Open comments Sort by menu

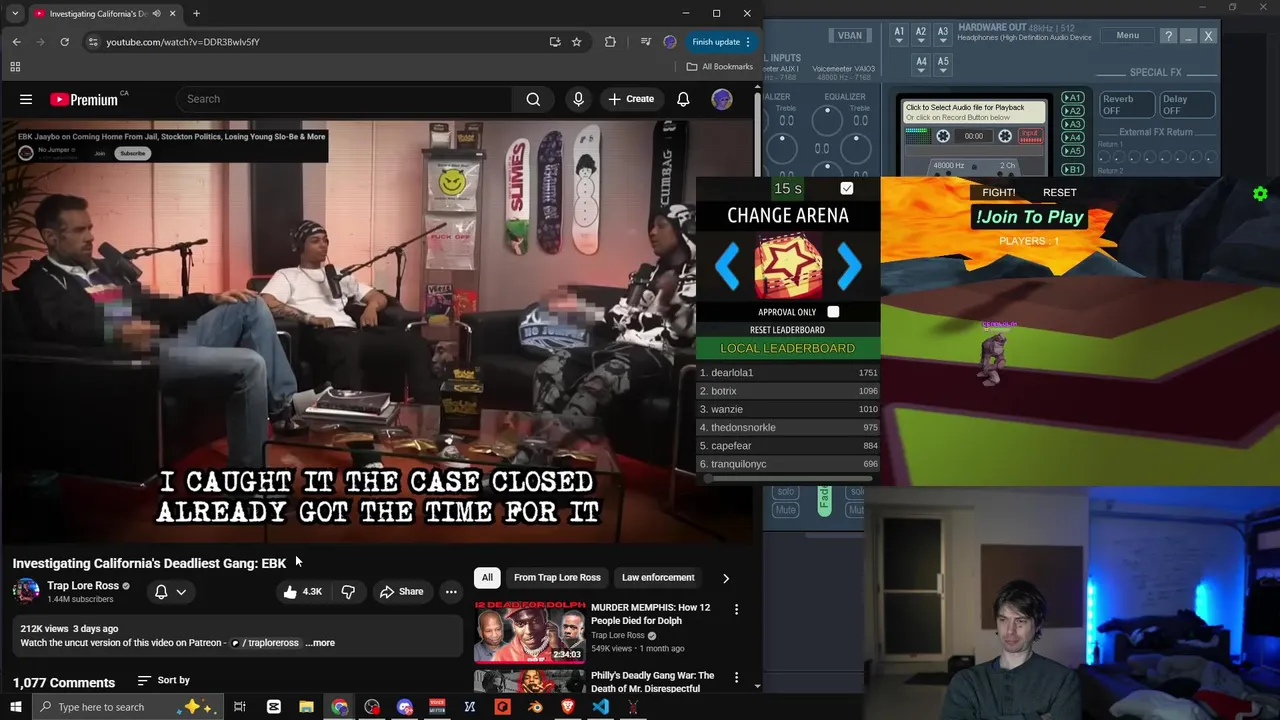[x=164, y=680]
